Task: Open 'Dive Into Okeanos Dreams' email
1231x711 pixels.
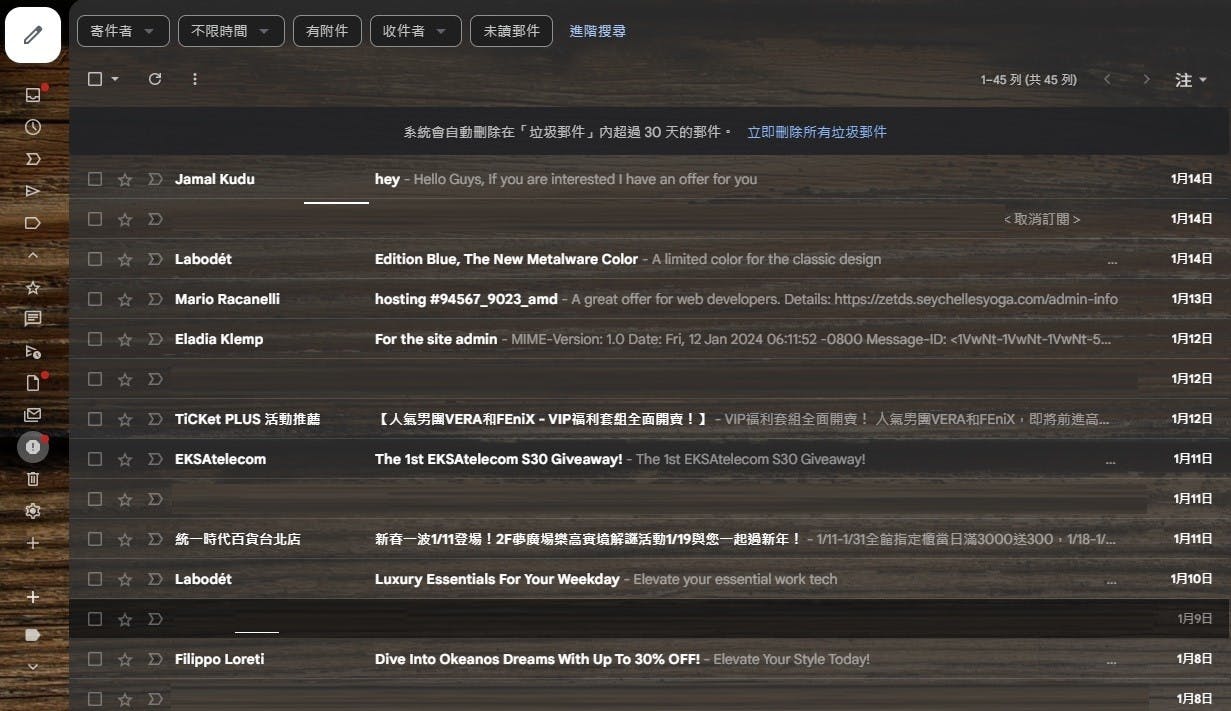Action: [650, 659]
